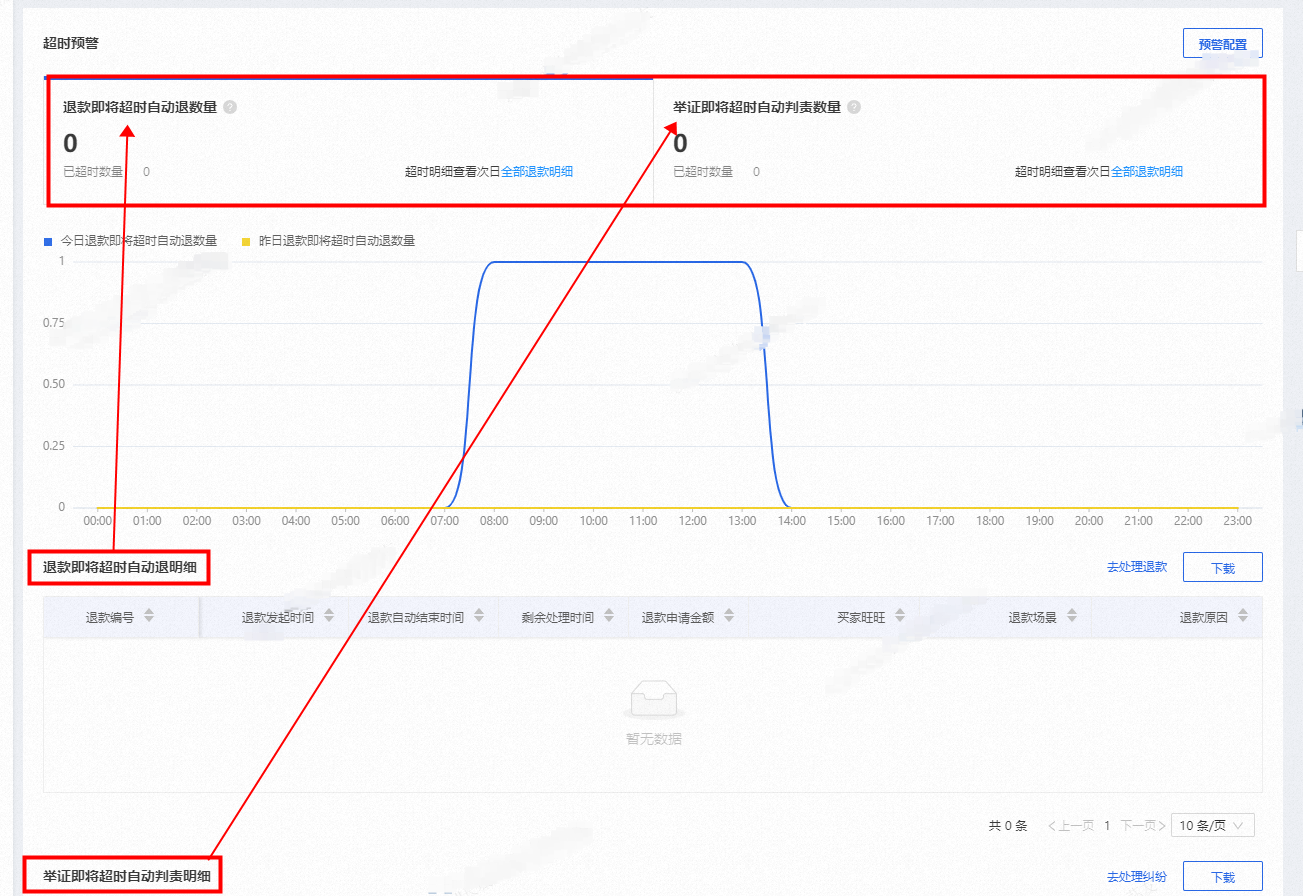
Task: Click 去处理退款 link
Action: 1137,567
